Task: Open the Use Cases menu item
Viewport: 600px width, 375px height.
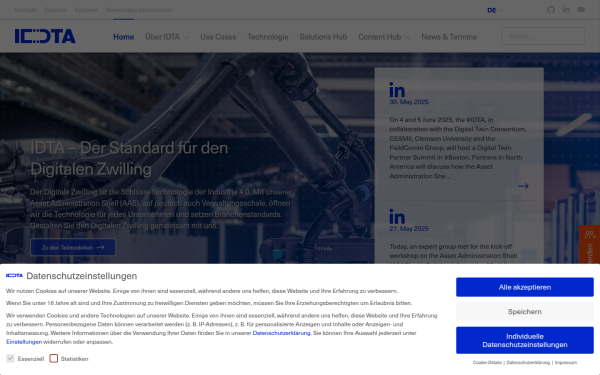Action: click(218, 37)
